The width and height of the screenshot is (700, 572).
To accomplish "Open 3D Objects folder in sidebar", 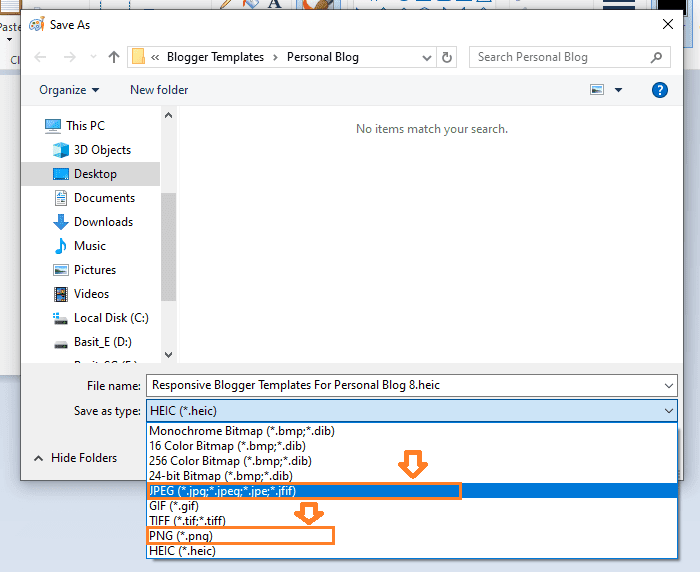I will click(101, 150).
